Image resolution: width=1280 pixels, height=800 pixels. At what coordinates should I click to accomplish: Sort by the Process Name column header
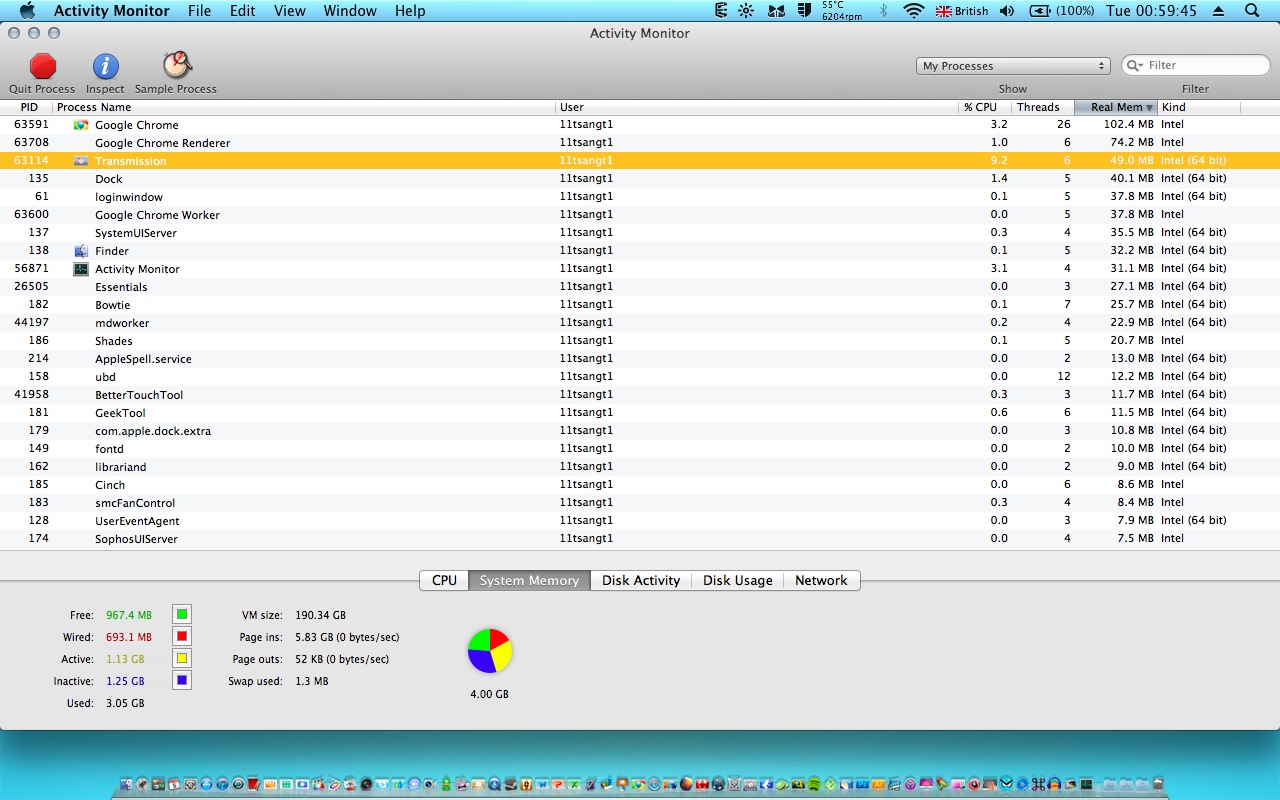tap(304, 107)
